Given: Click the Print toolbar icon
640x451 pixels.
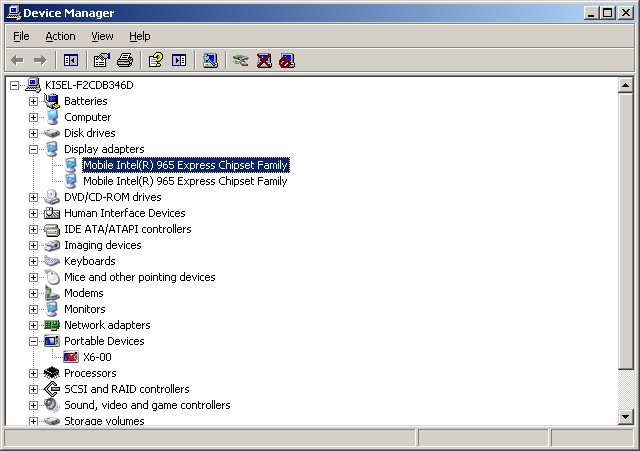Looking at the screenshot, I should coord(125,61).
